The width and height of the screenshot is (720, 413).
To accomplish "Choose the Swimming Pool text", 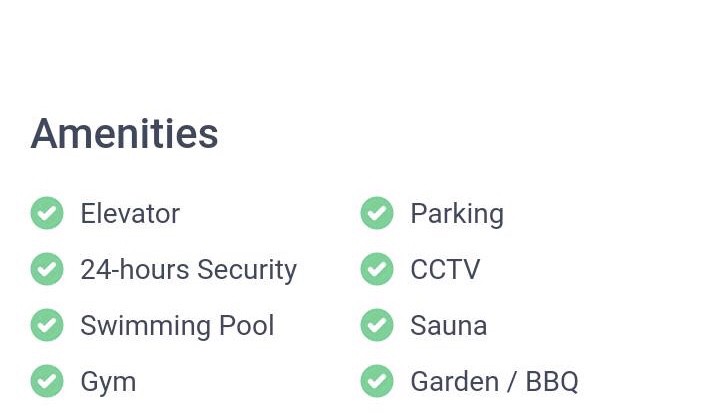I will (x=177, y=326).
